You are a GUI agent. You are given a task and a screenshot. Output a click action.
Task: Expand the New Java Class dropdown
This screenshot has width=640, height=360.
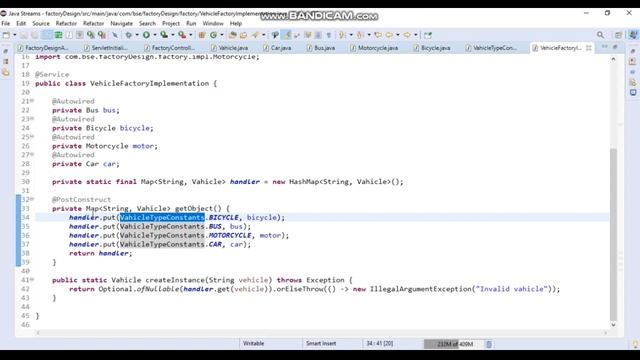tap(222, 35)
